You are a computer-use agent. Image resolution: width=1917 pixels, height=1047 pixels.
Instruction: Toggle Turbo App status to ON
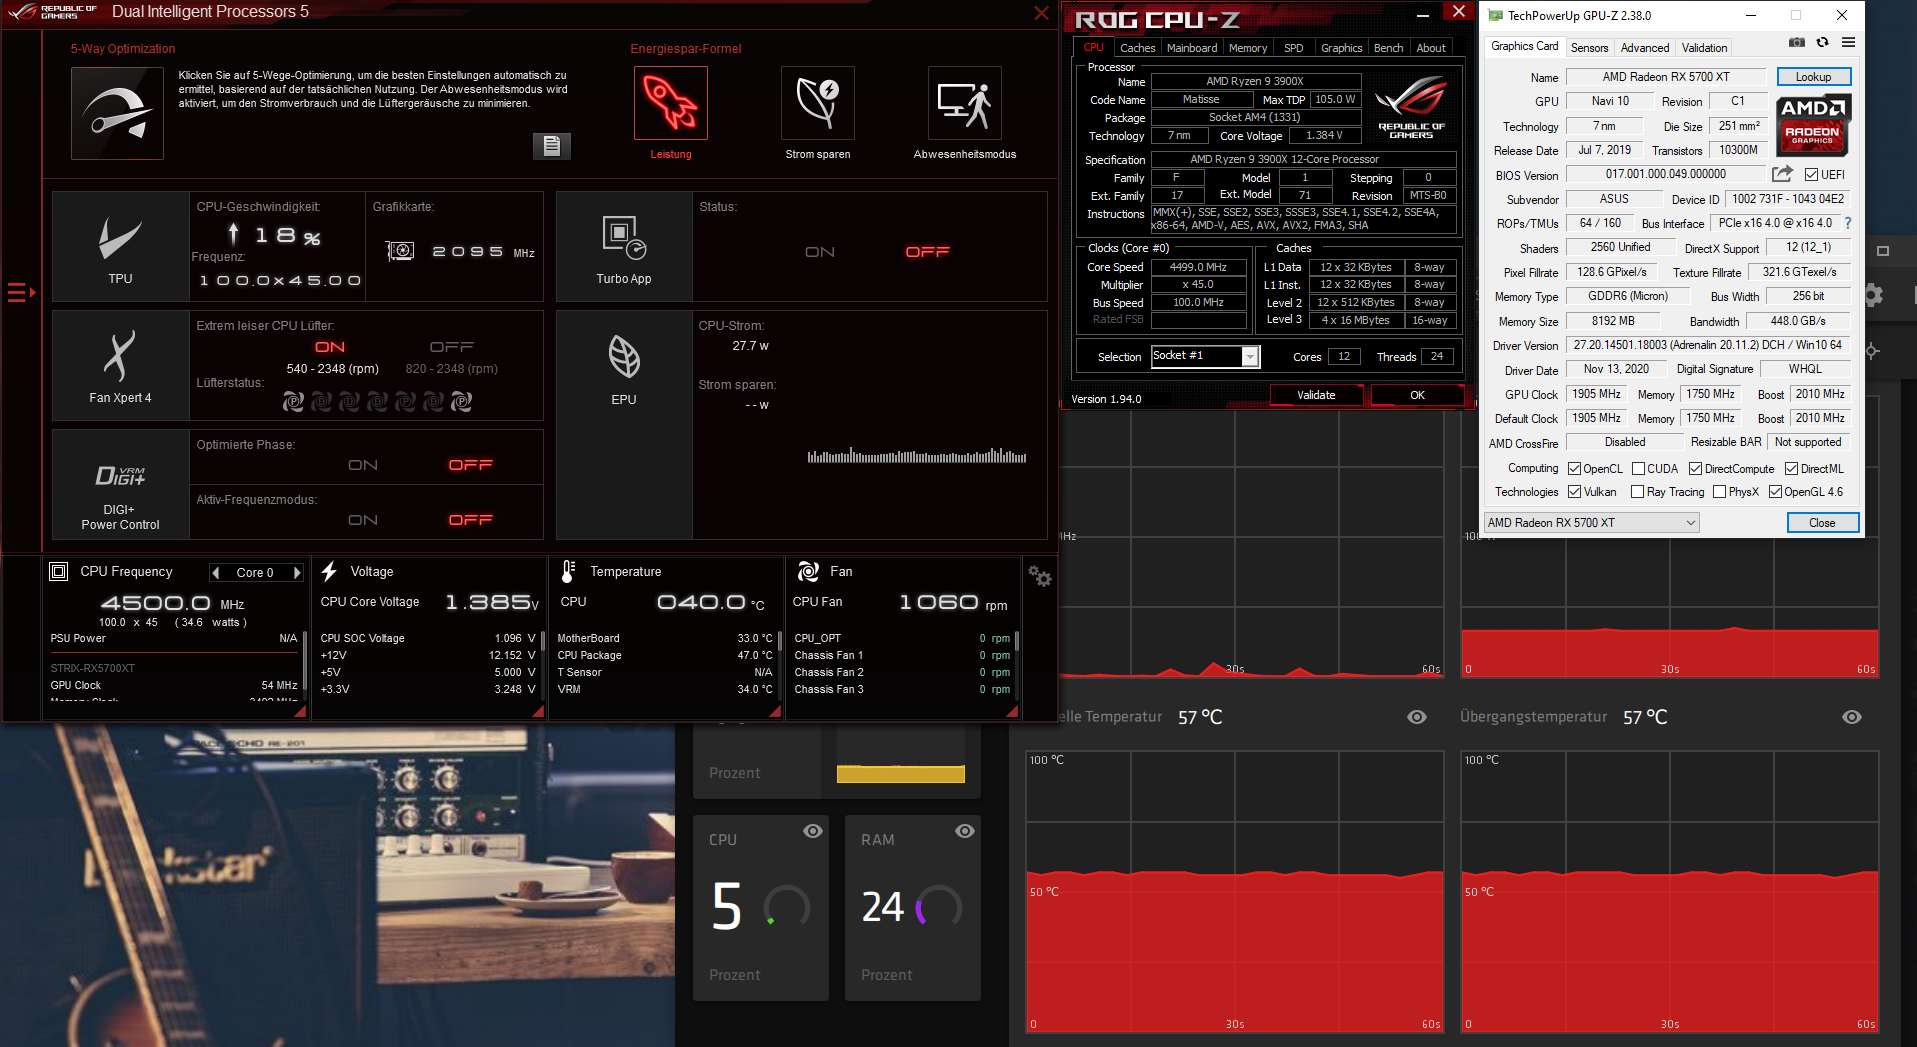coord(820,251)
